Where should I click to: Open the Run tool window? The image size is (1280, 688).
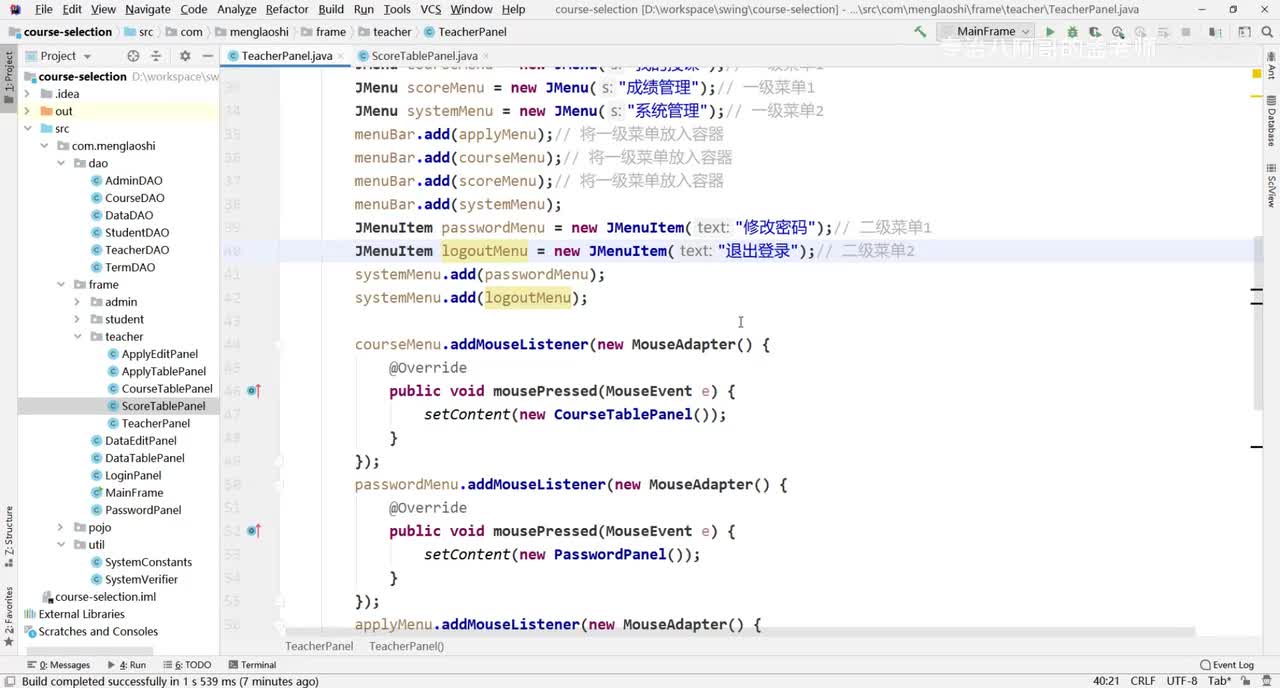click(126, 665)
